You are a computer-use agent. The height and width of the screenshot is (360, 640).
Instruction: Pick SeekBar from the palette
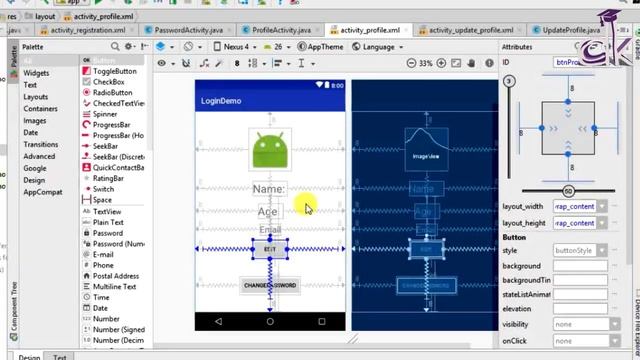101,146
